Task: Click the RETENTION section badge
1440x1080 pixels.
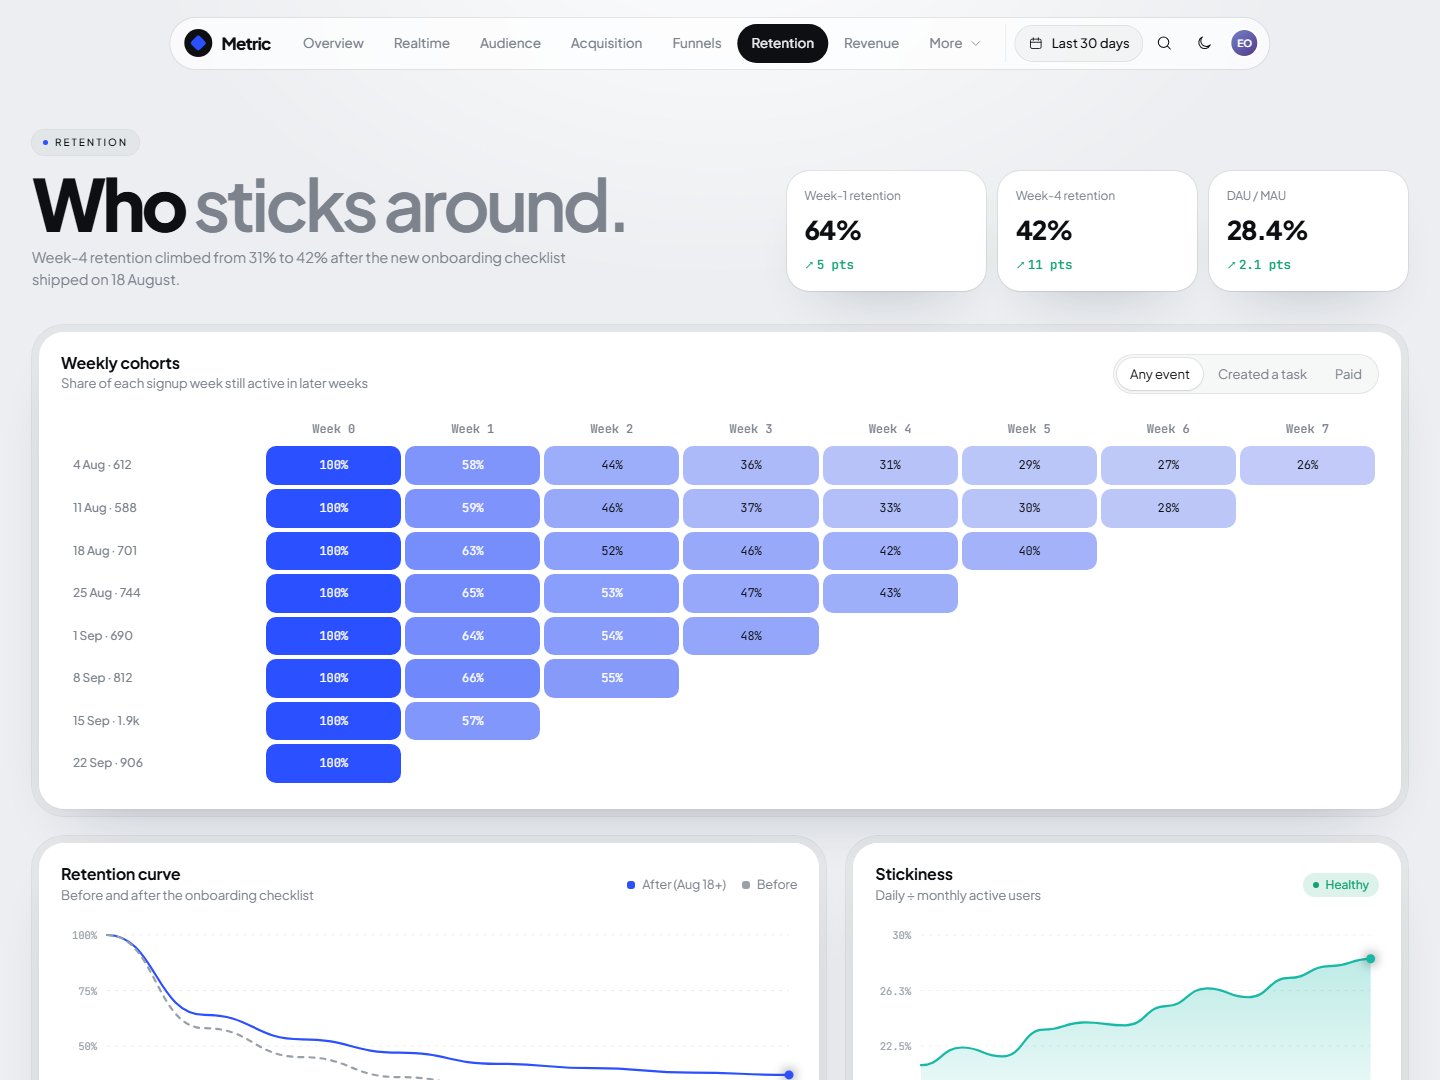Action: tap(86, 143)
